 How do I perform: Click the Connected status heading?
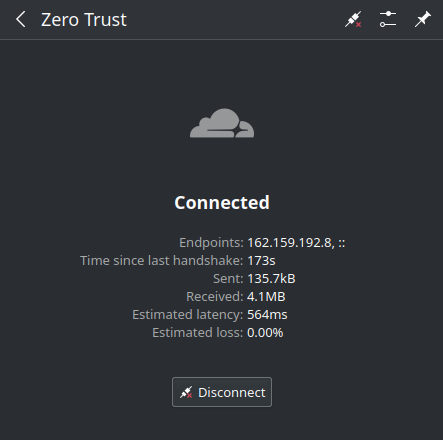coord(222,202)
